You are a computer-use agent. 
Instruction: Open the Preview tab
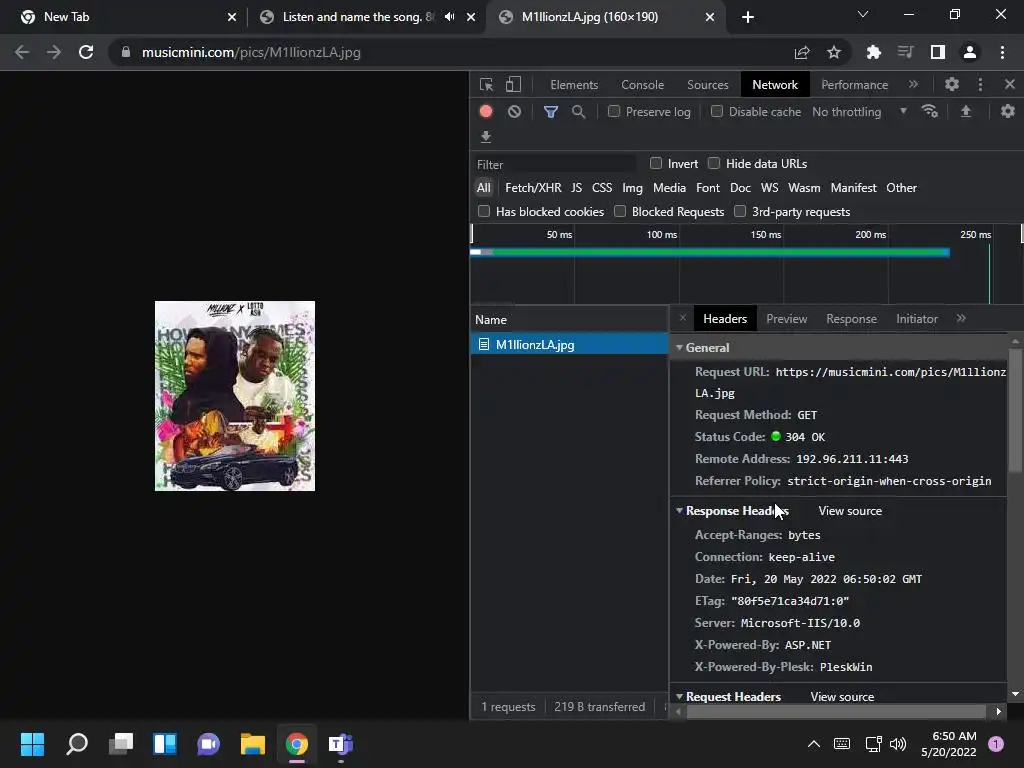click(x=786, y=319)
